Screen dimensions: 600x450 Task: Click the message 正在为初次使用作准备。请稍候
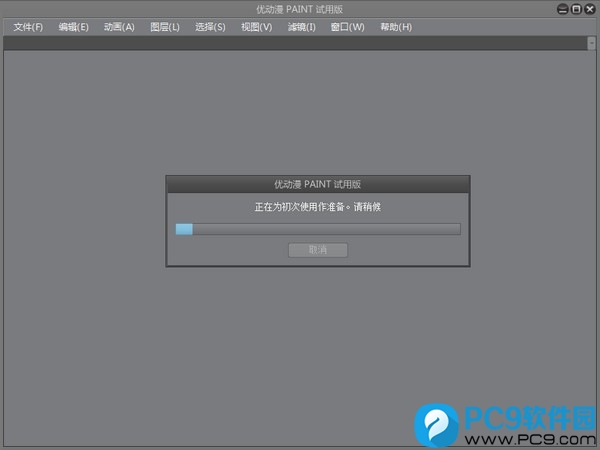pos(318,207)
